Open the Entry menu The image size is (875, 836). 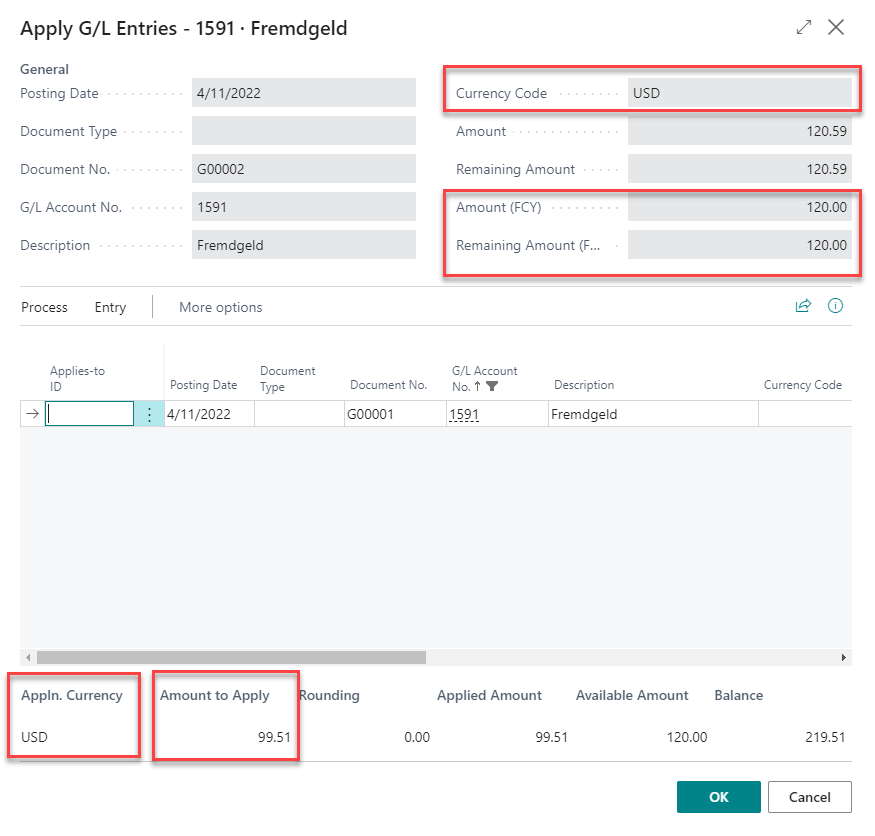(110, 307)
